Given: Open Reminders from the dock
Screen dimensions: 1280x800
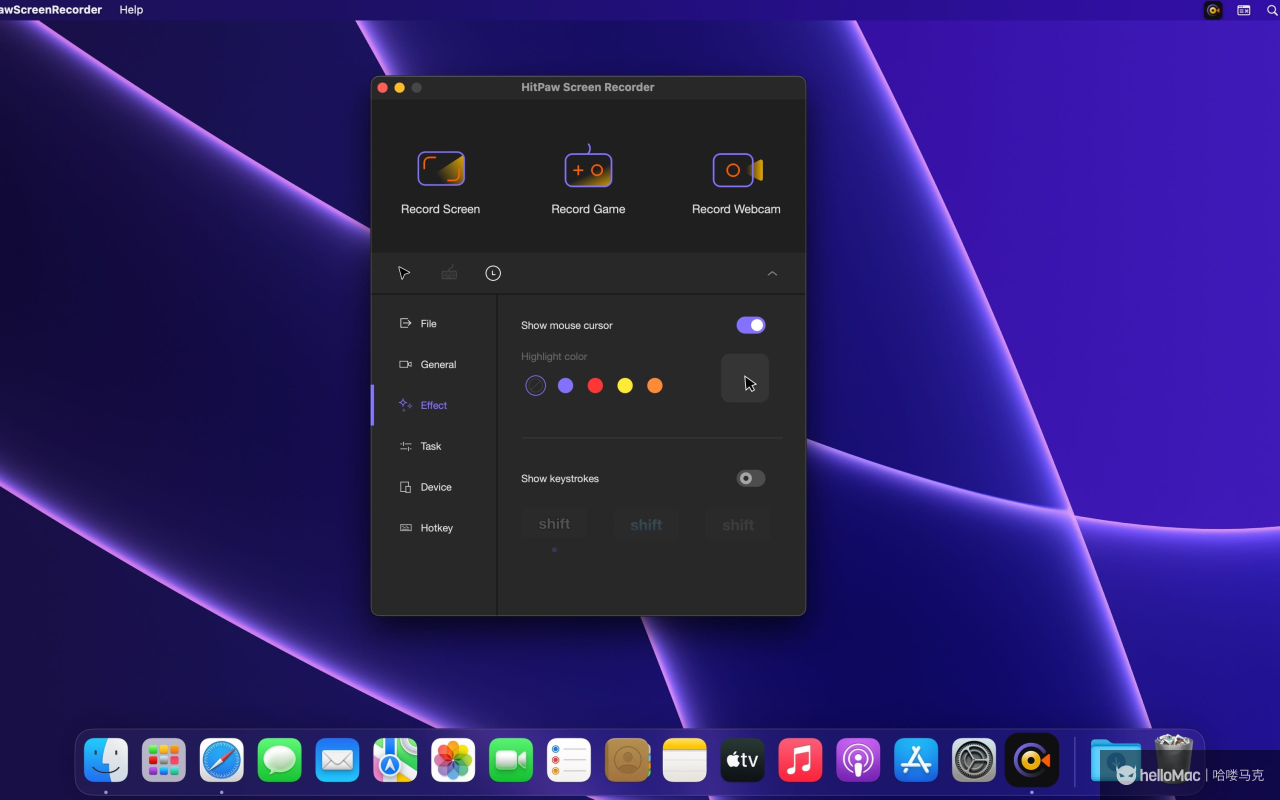Looking at the screenshot, I should point(569,760).
